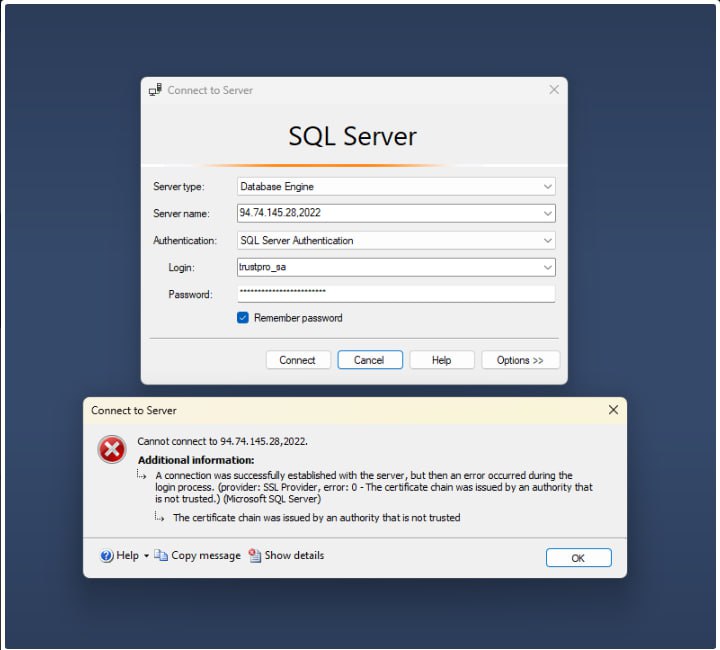Image resolution: width=720 pixels, height=650 pixels.
Task: Click the "Remember password" label
Action: point(298,318)
